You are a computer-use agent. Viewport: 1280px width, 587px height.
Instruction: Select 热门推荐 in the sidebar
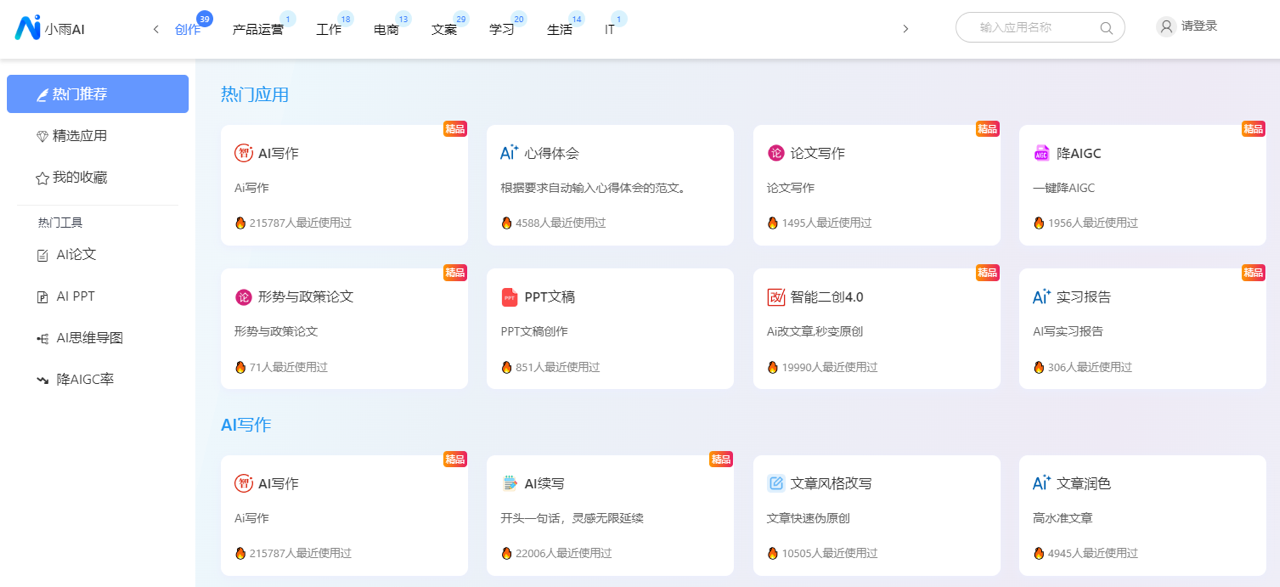click(x=98, y=94)
